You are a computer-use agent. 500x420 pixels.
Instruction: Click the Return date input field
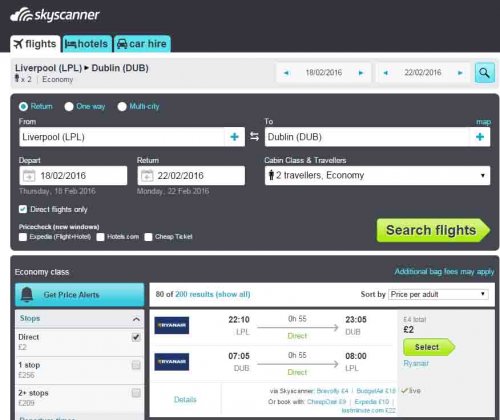pyautogui.click(x=191, y=176)
